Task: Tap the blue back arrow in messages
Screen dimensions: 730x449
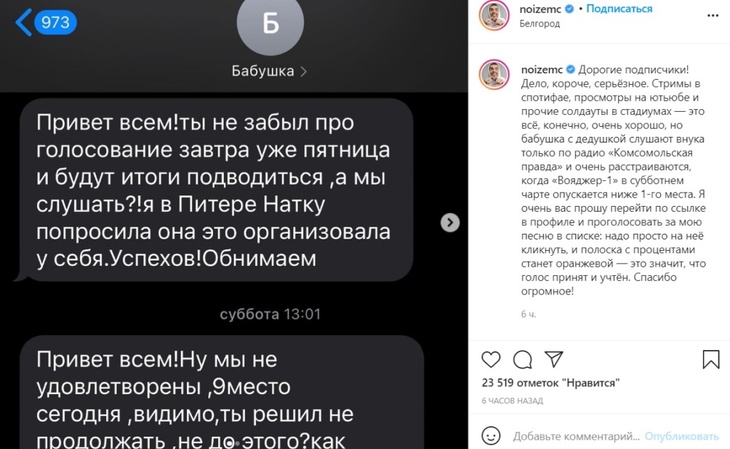Action: tap(23, 22)
